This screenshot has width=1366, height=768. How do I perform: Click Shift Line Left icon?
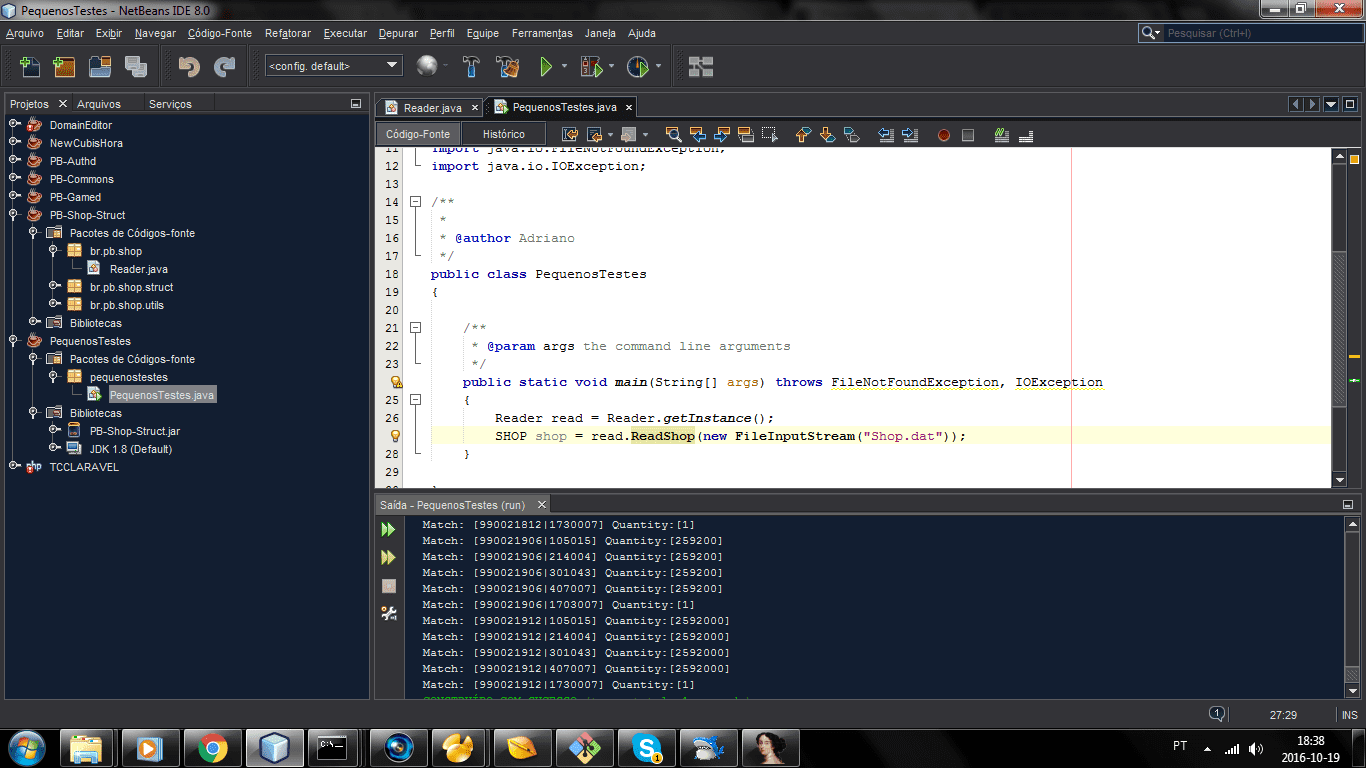tap(885, 134)
